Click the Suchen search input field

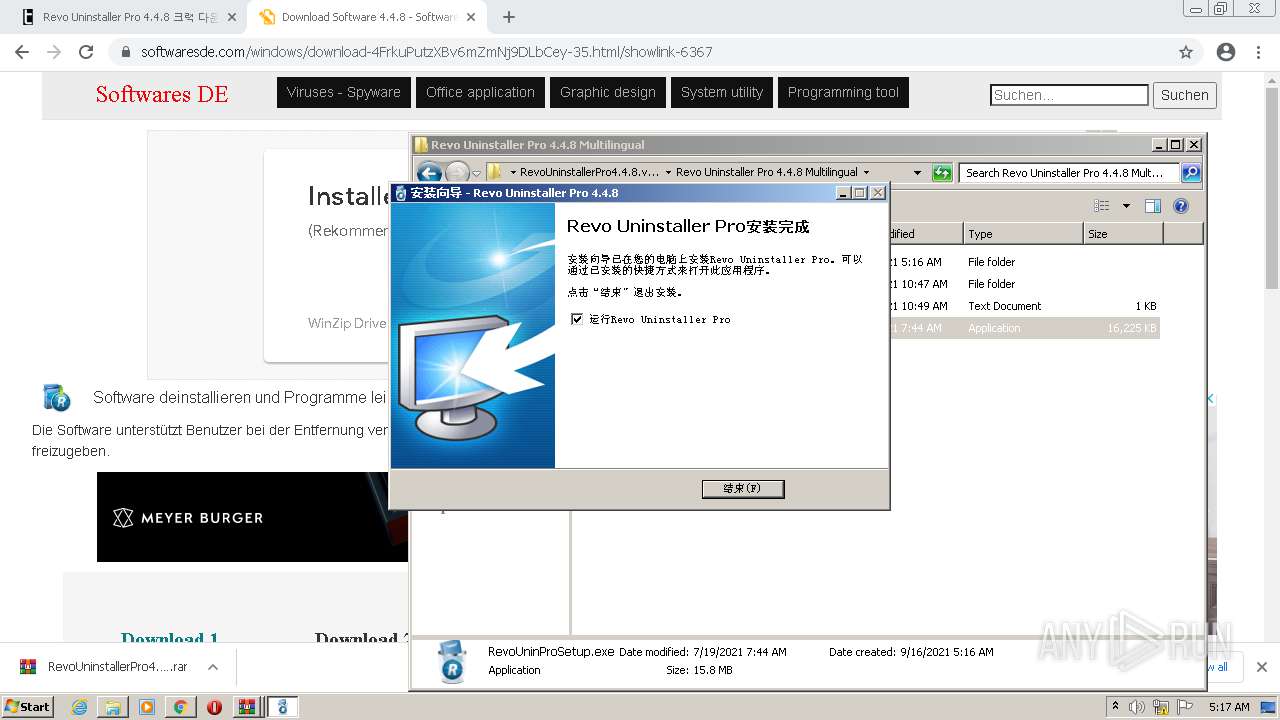point(1069,95)
